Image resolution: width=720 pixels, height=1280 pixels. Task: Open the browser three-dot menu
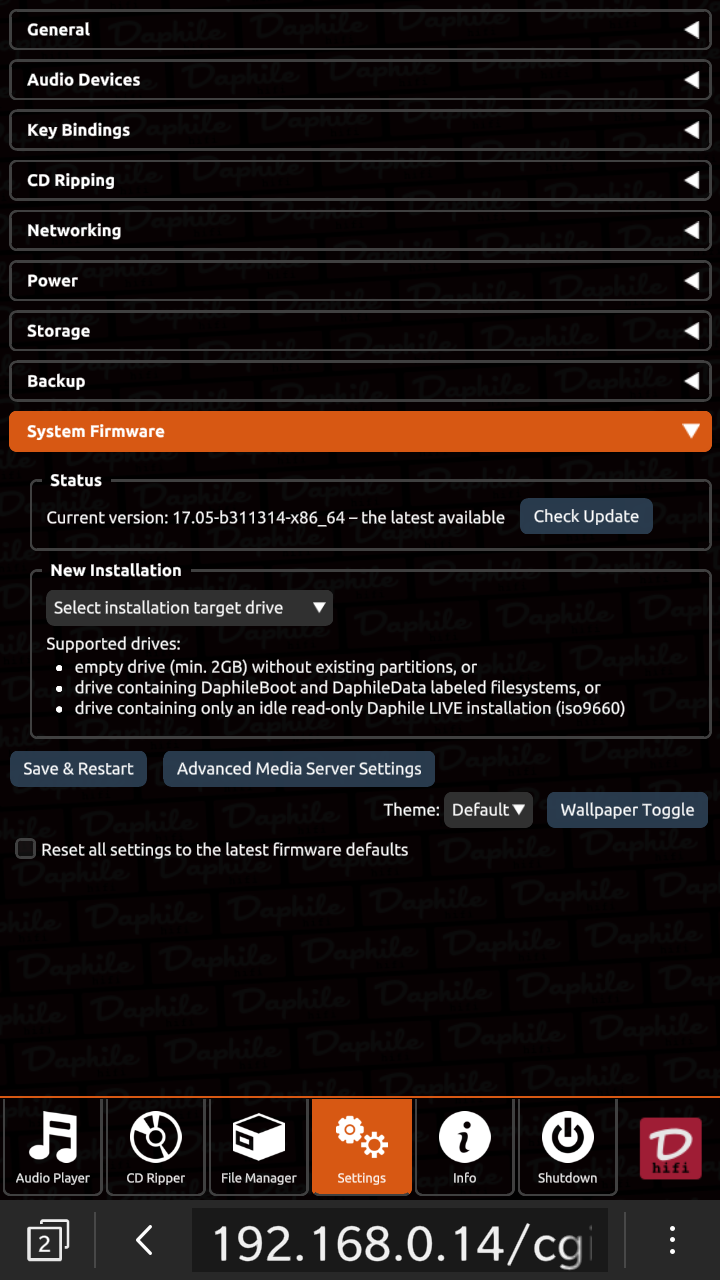coord(672,1240)
